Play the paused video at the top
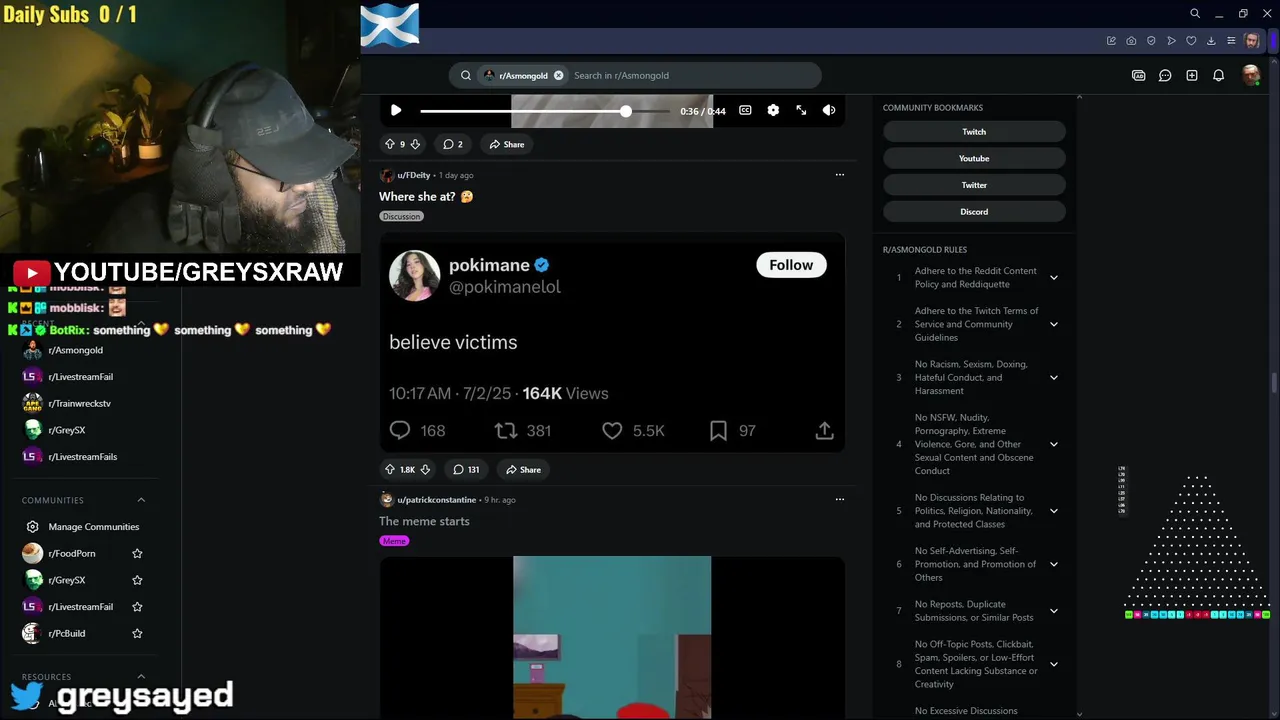The image size is (1280, 720). (396, 110)
